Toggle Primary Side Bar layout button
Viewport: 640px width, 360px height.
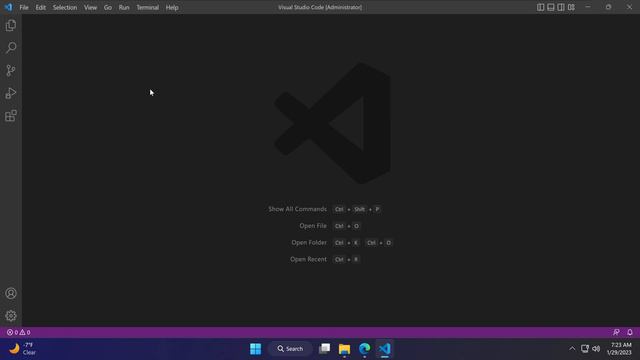[x=540, y=7]
